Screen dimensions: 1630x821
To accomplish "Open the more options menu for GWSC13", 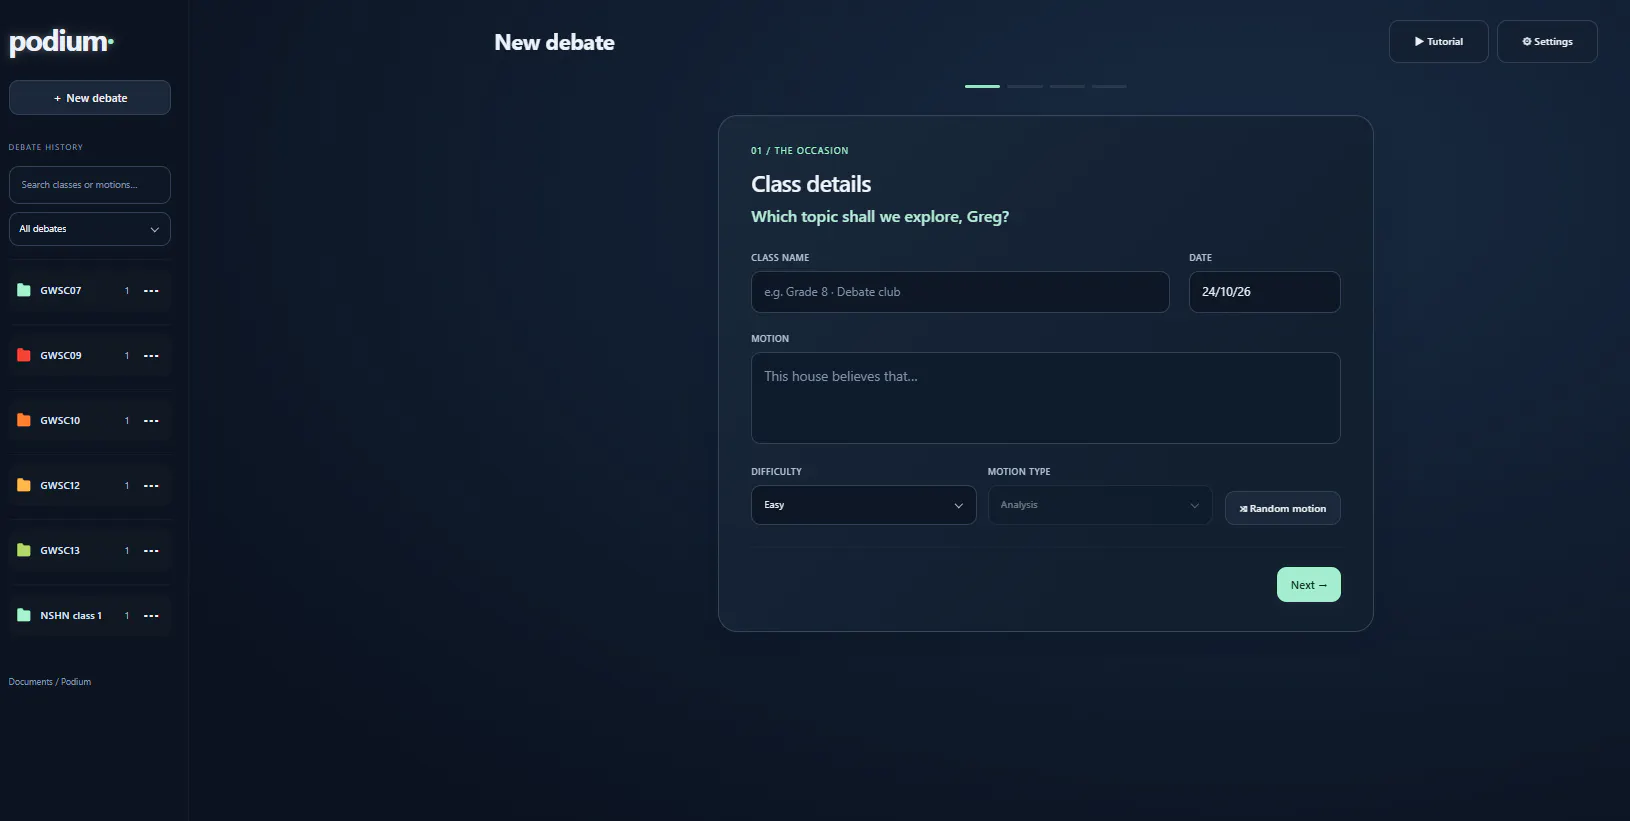I will 151,551.
